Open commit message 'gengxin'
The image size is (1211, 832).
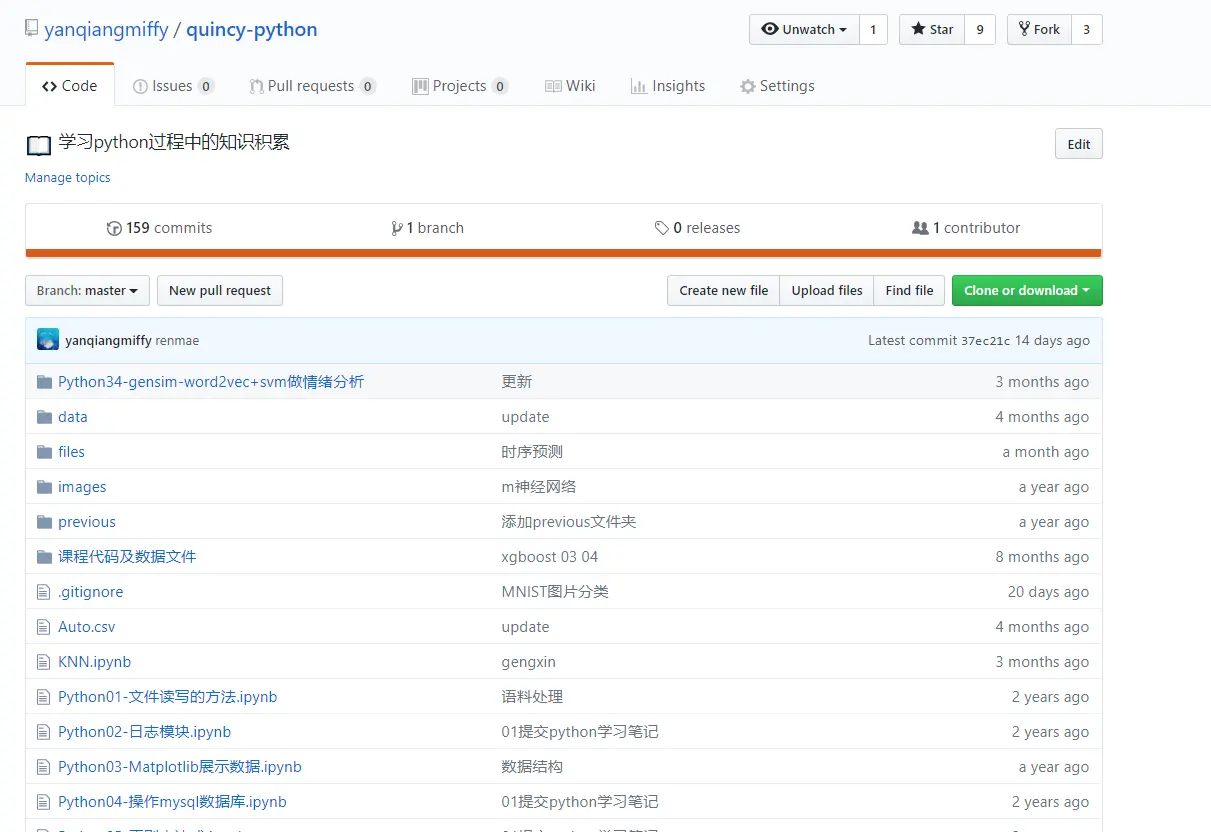(x=529, y=662)
